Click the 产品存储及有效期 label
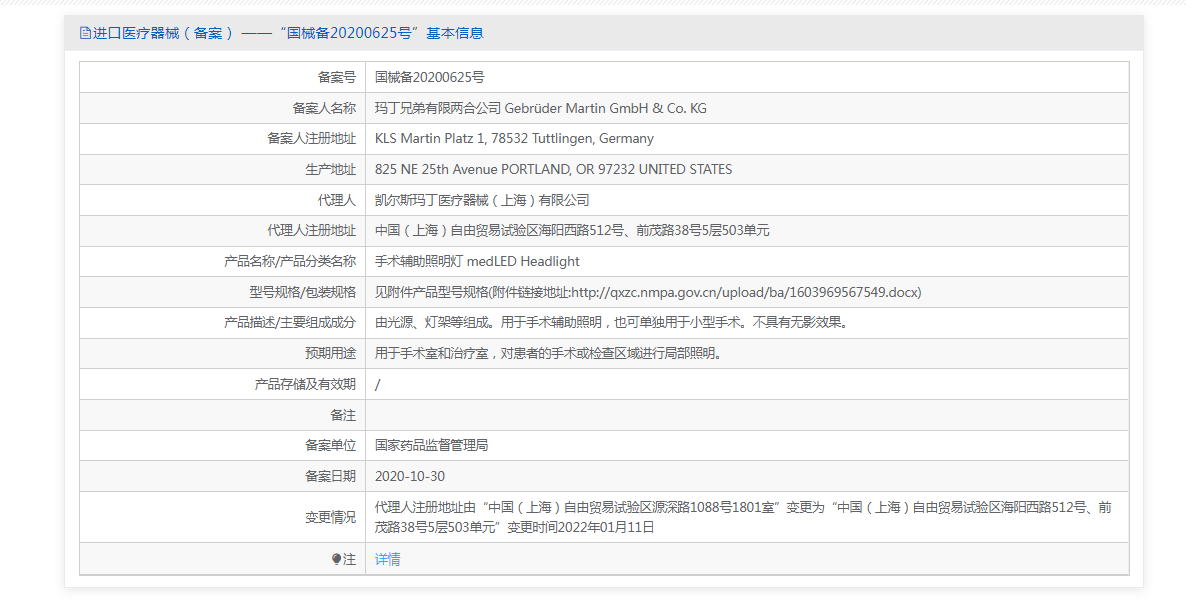This screenshot has width=1186, height=607. coord(305,384)
